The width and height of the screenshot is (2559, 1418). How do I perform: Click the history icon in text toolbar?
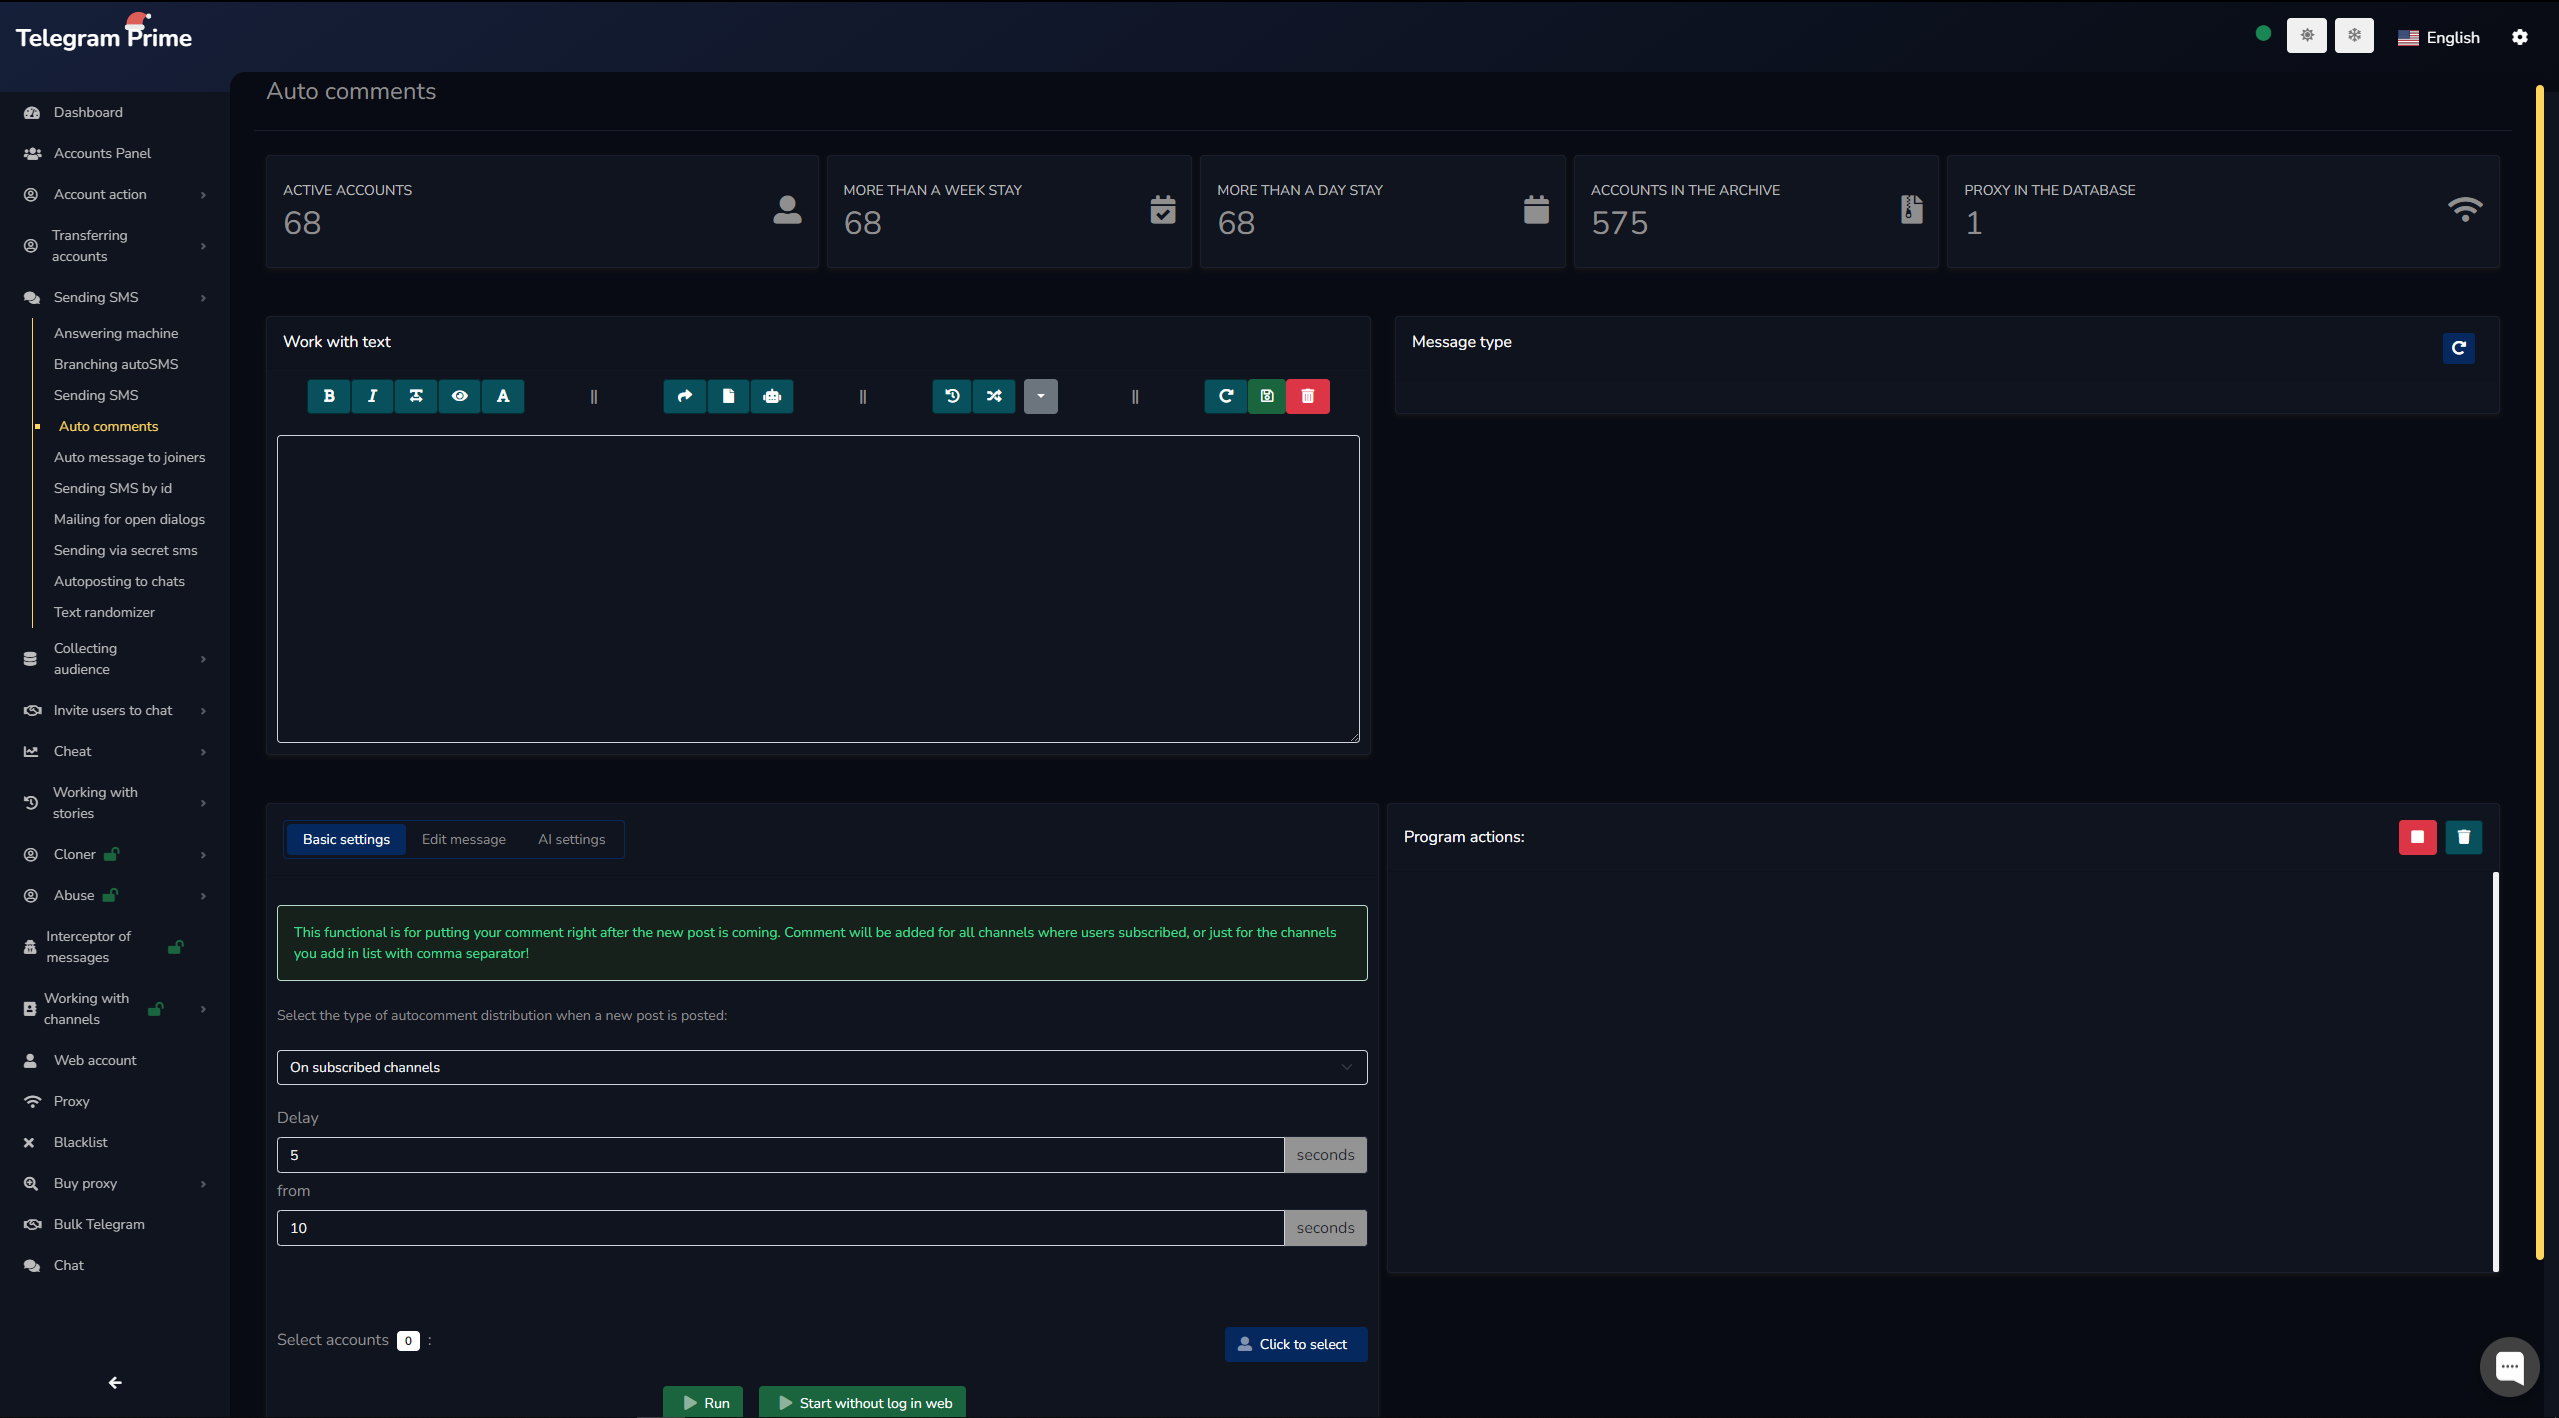952,396
